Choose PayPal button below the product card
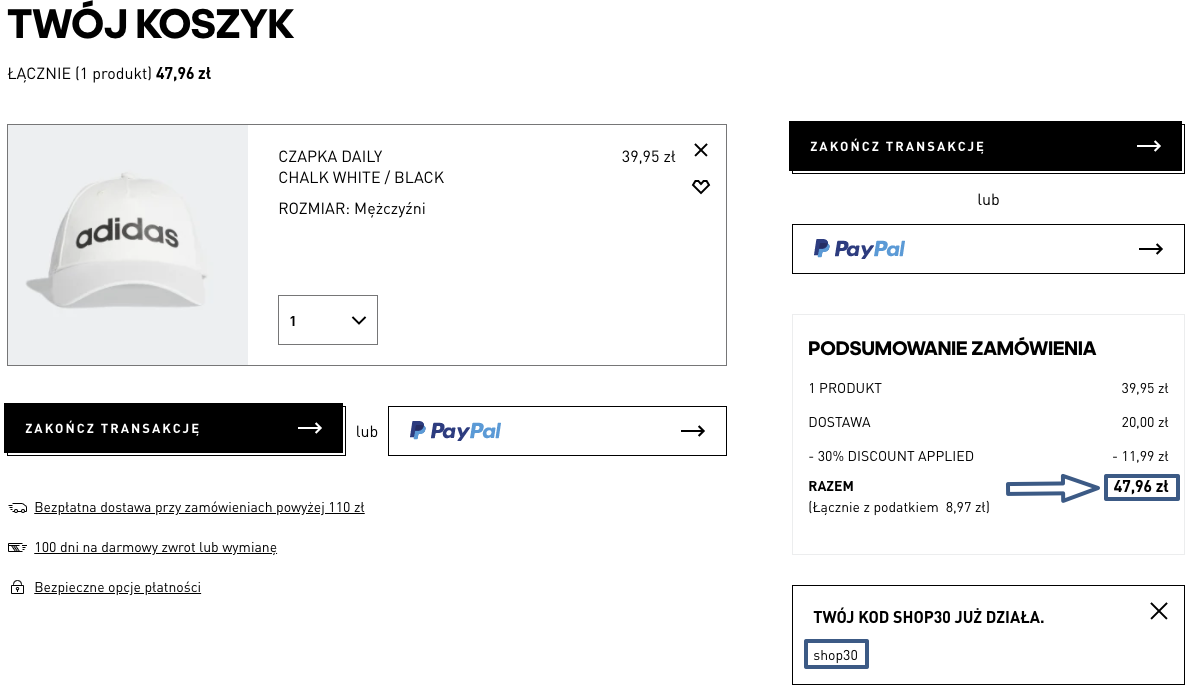This screenshot has width=1189, height=690. (557, 431)
